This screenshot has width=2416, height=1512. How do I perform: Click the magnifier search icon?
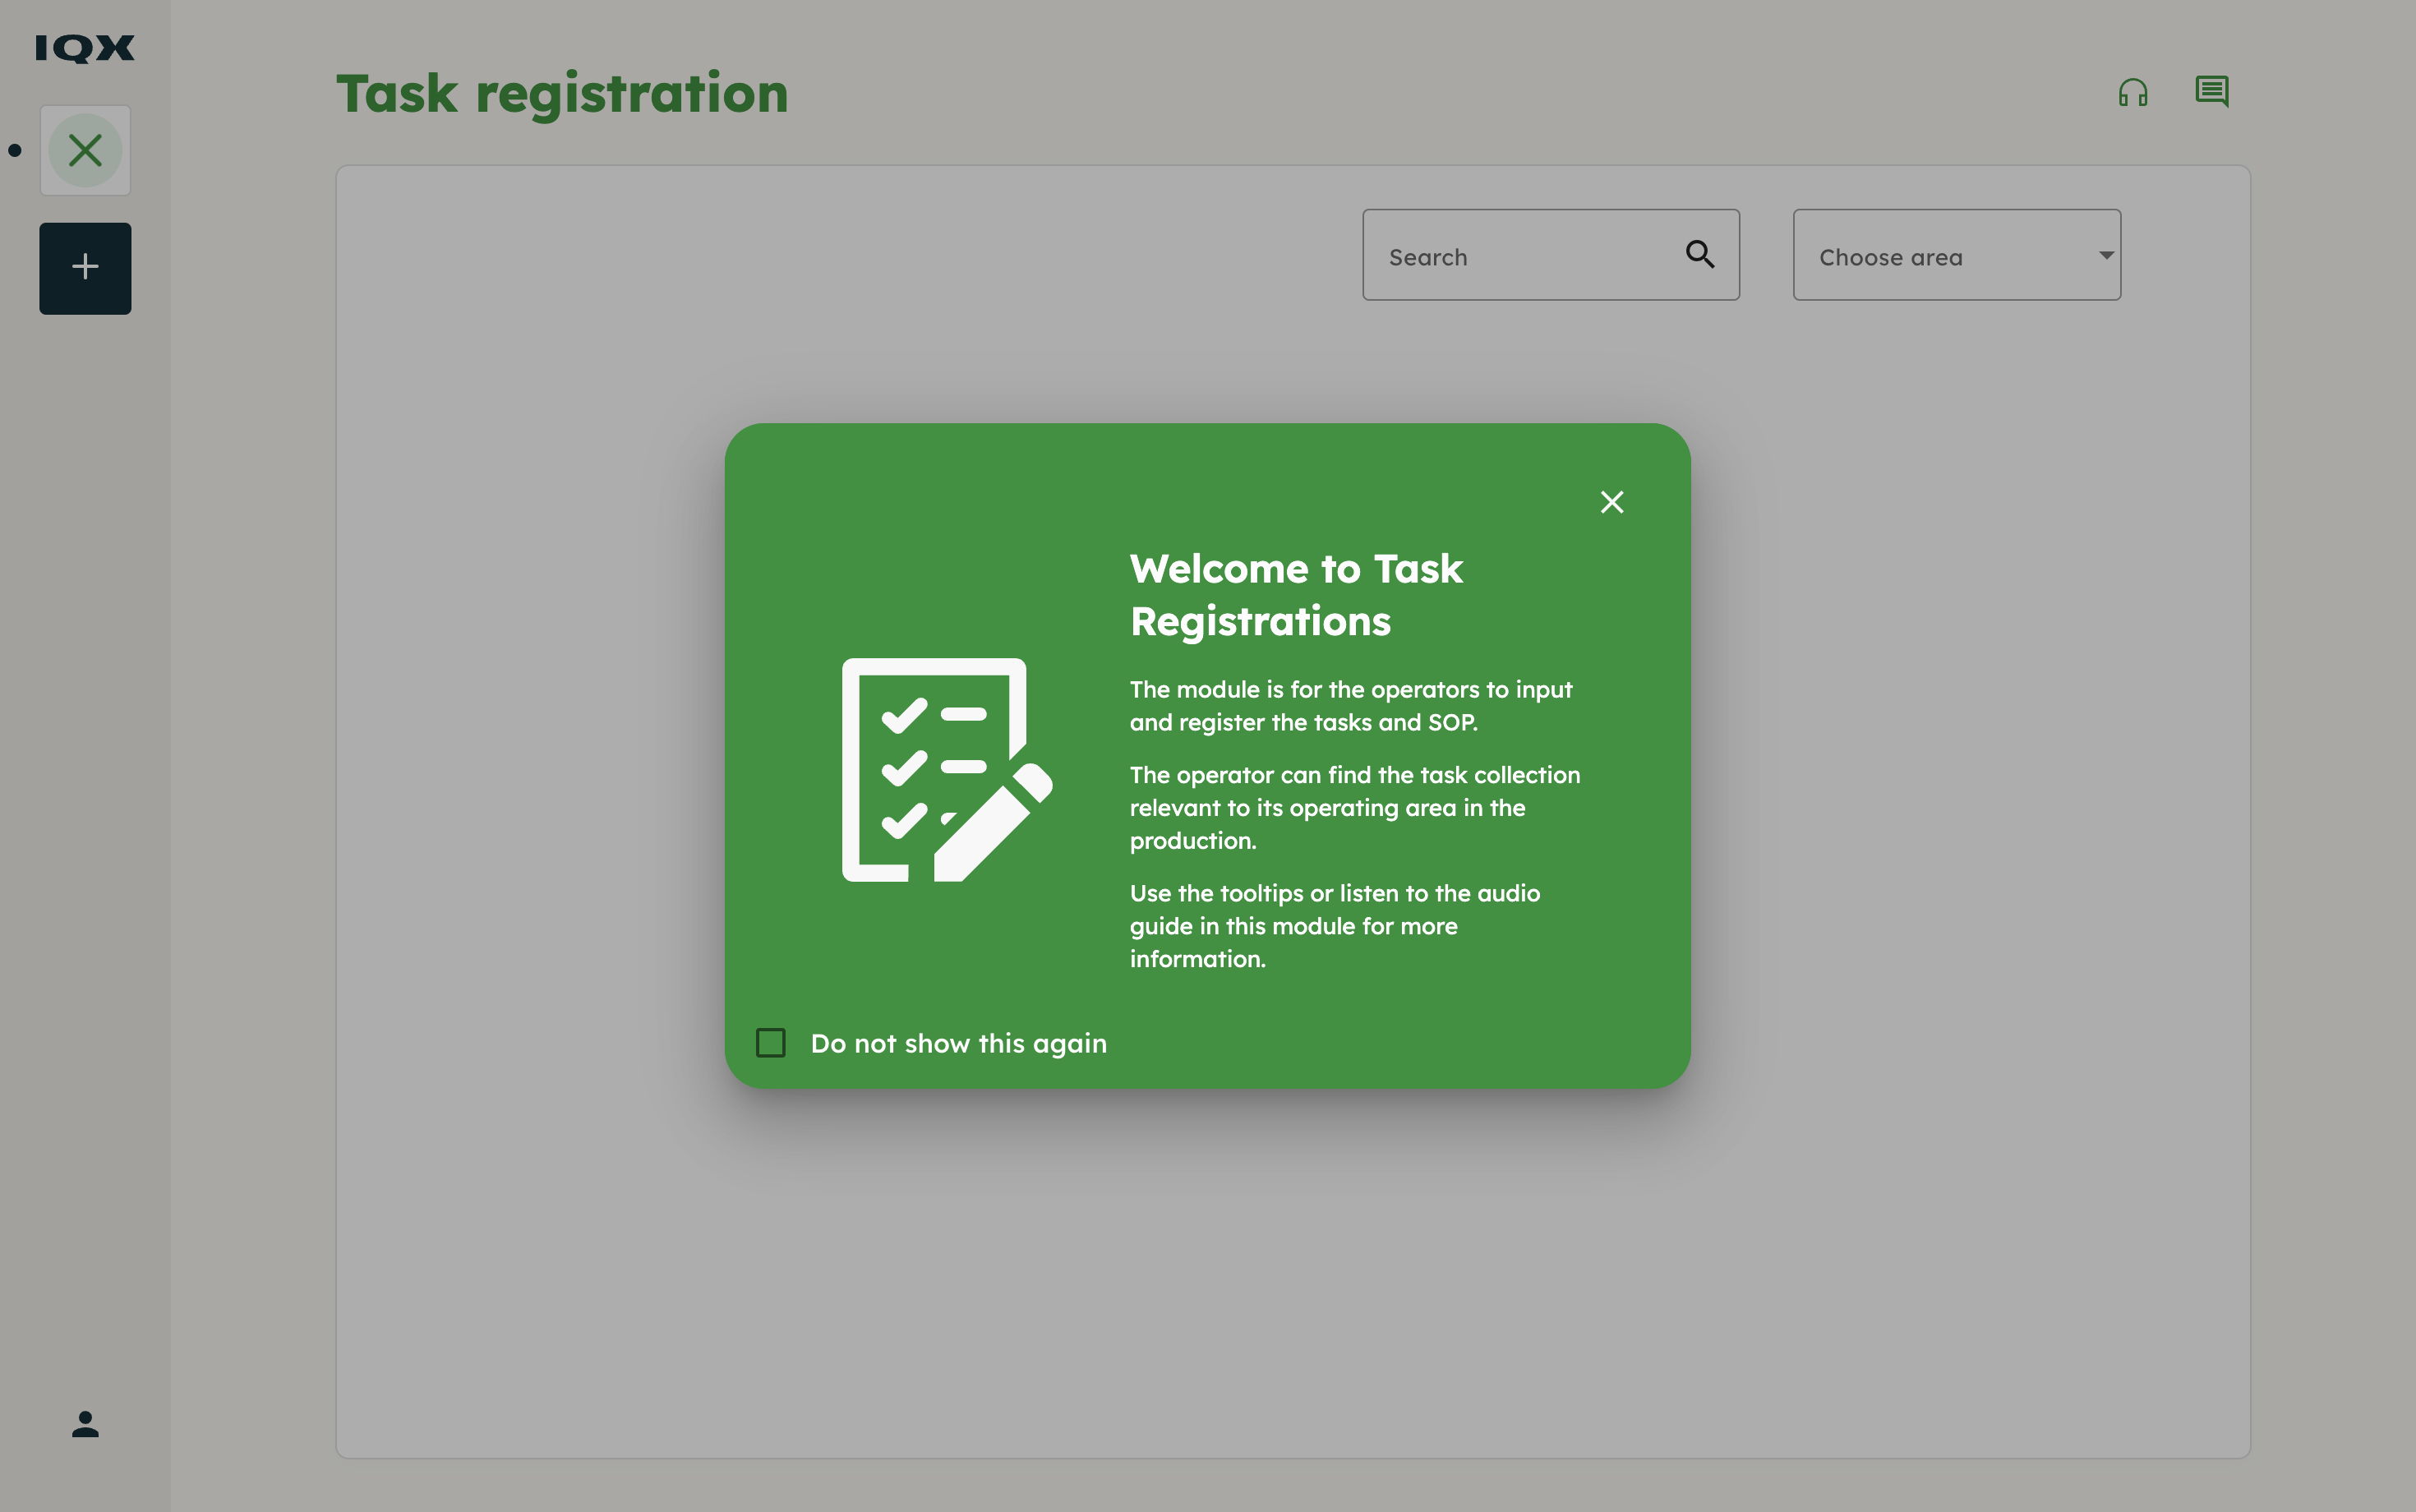tap(1700, 255)
